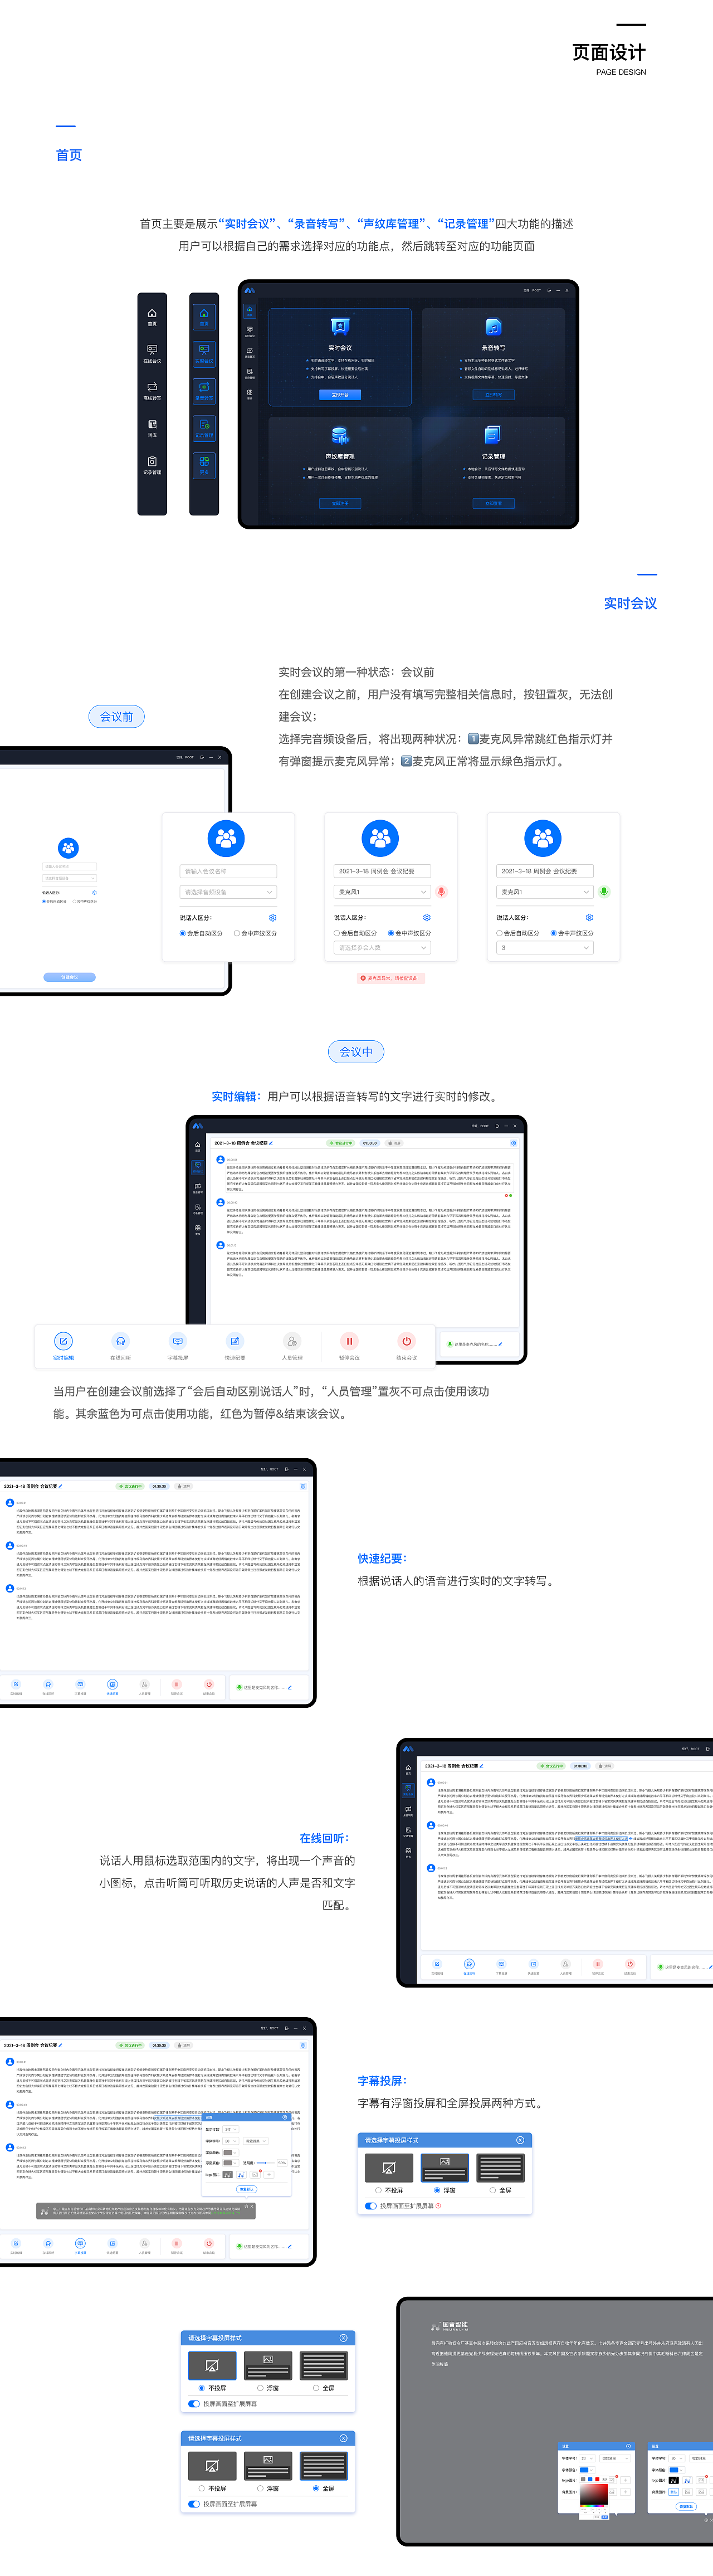Click the 在线回听 headphone icon in the enlarged toolbar
Screen dimensions: 713x2576
click(120, 1341)
